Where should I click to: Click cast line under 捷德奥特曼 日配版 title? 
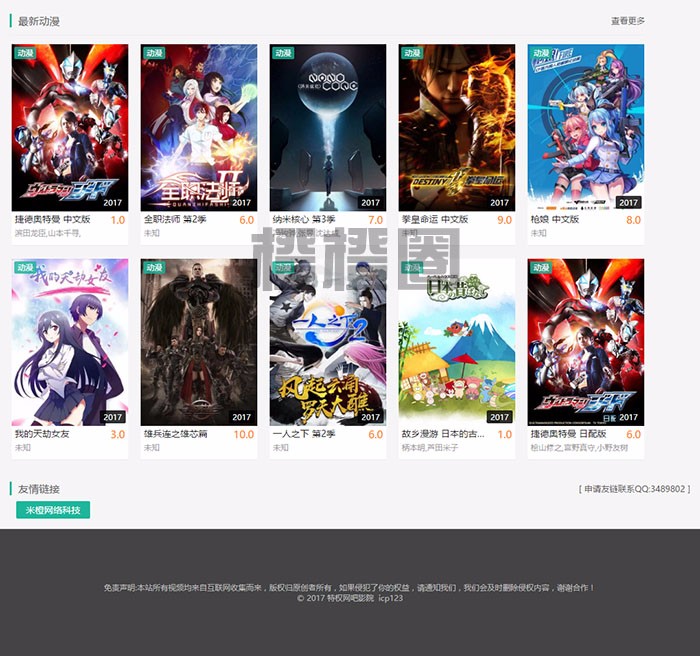click(579, 447)
